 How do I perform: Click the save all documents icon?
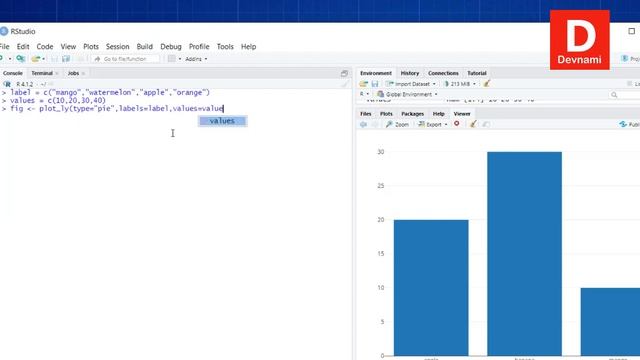pos(66,59)
